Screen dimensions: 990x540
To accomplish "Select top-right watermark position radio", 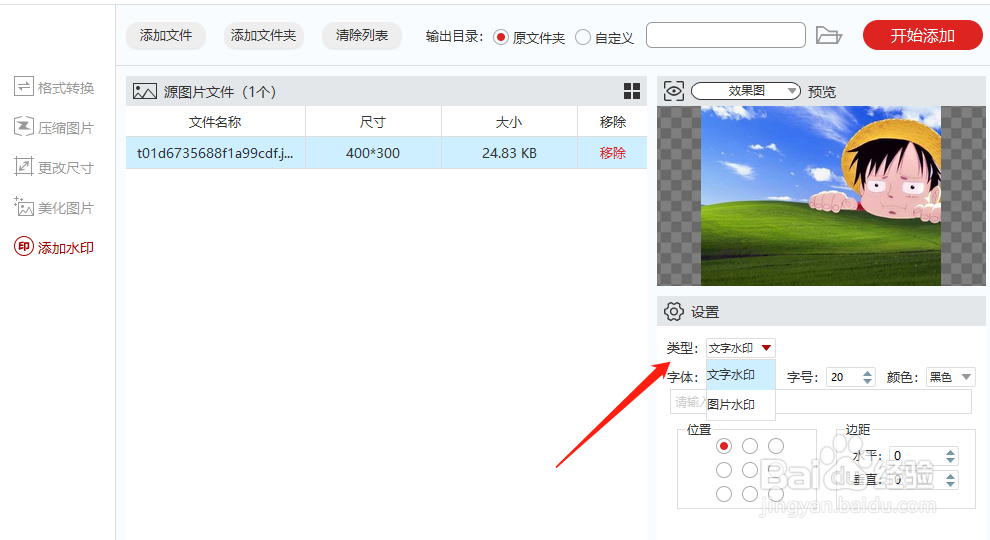I will [776, 446].
